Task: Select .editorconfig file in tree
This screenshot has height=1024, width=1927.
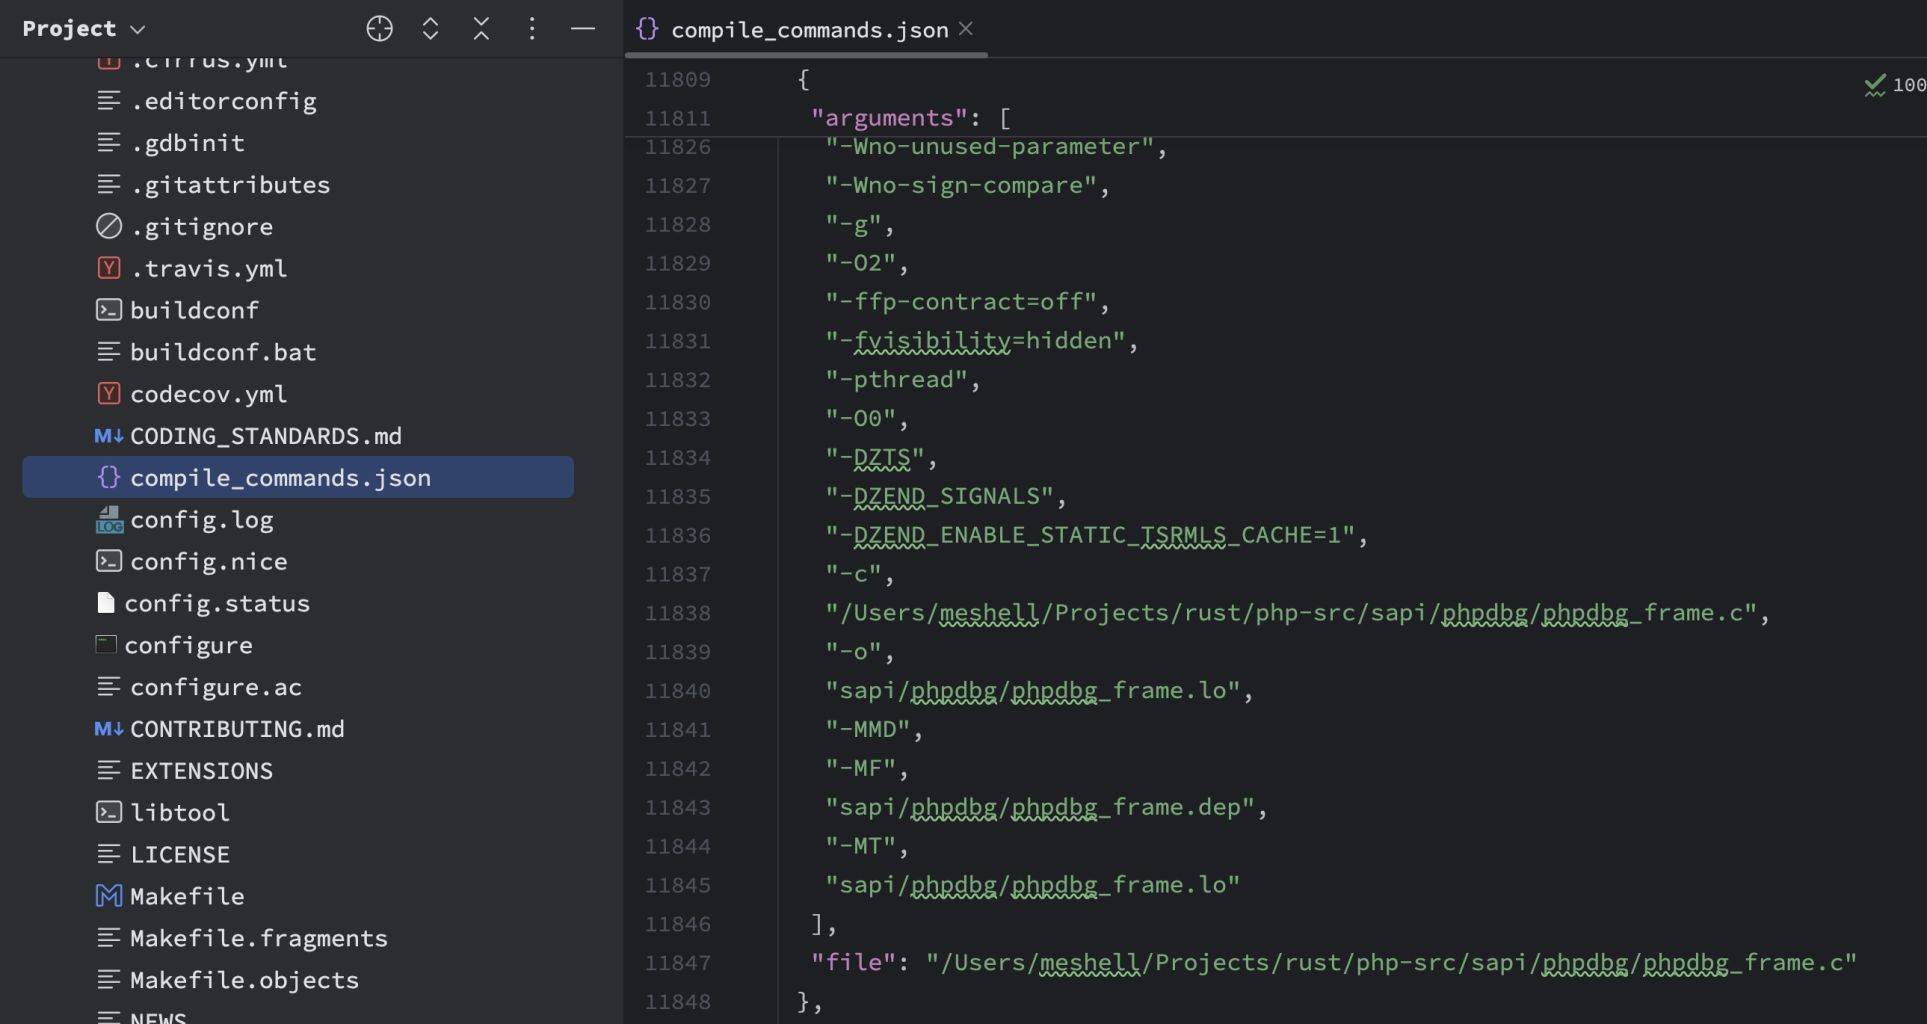Action: coord(223,101)
